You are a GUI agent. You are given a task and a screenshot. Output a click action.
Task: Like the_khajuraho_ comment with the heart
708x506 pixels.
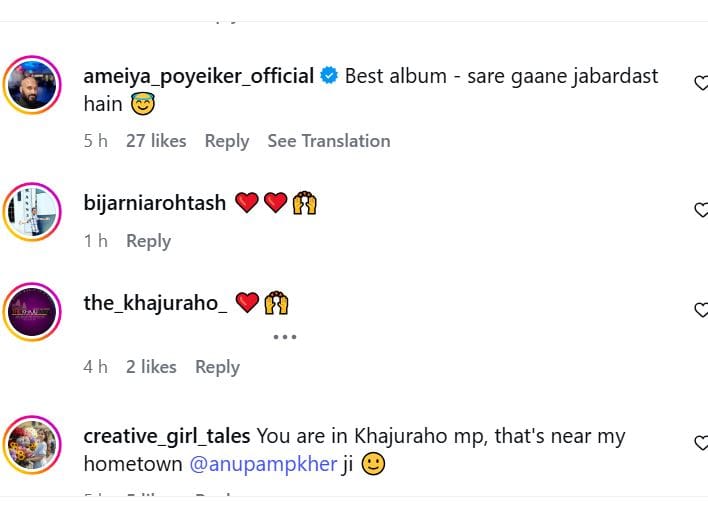tap(700, 310)
